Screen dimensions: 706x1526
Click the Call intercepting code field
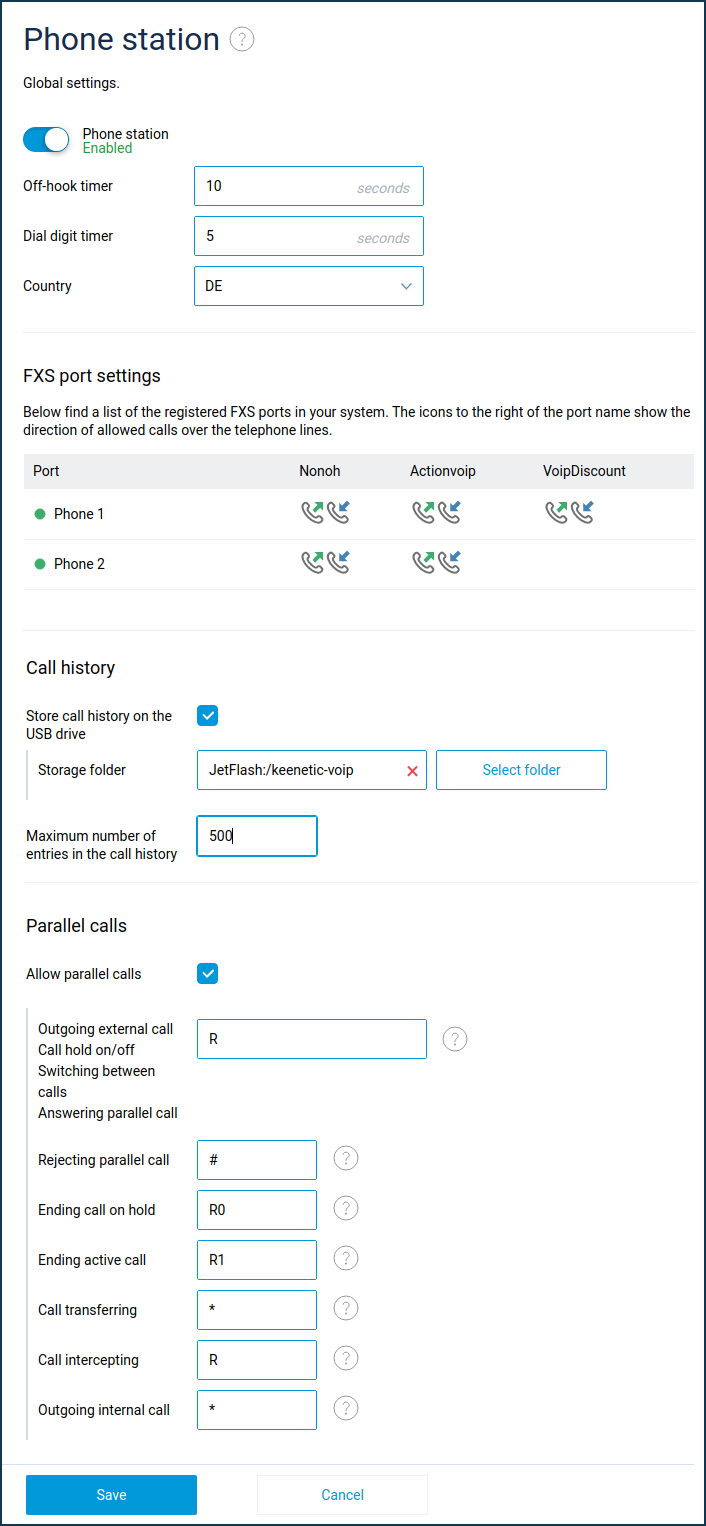pyautogui.click(x=257, y=1360)
